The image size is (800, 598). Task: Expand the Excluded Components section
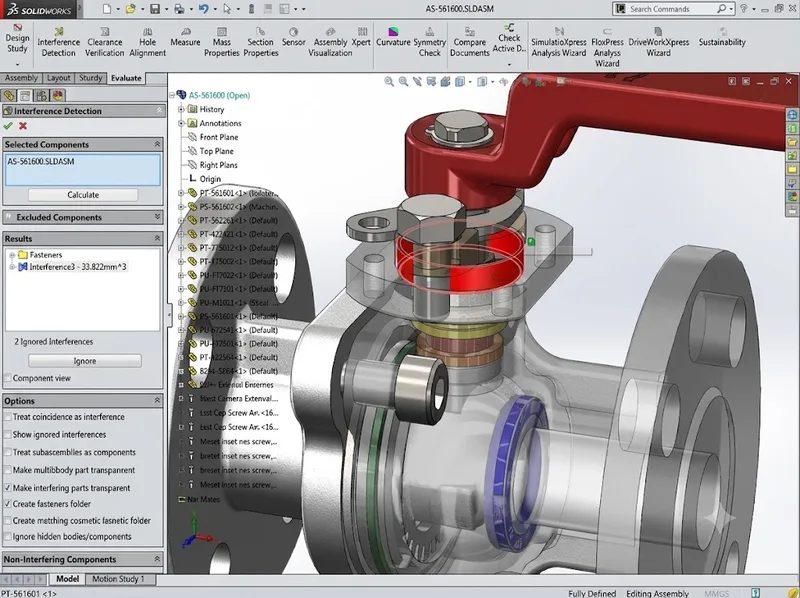coord(157,217)
